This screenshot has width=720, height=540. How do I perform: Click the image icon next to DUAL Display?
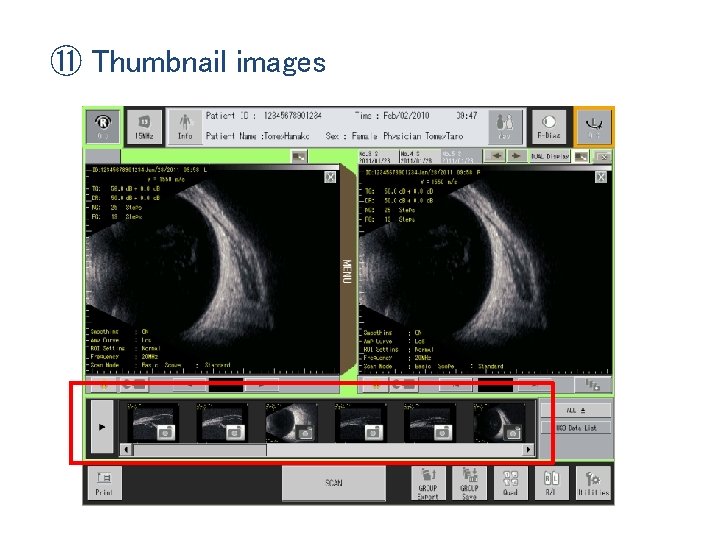click(x=581, y=157)
